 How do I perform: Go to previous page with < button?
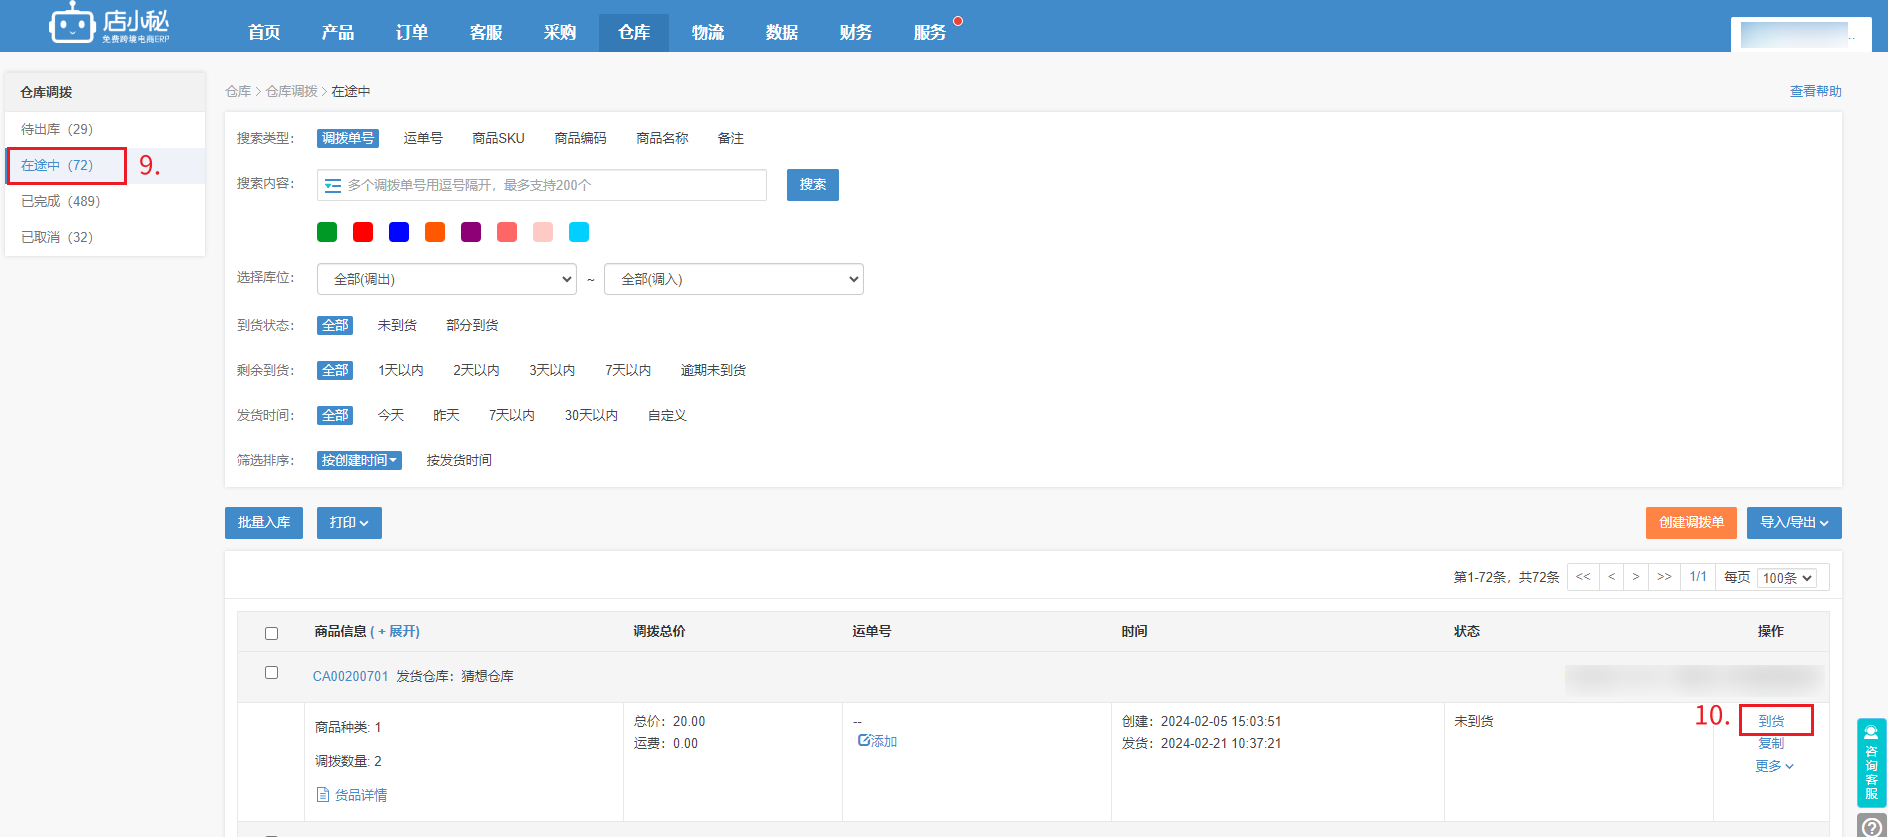[x=1611, y=577]
